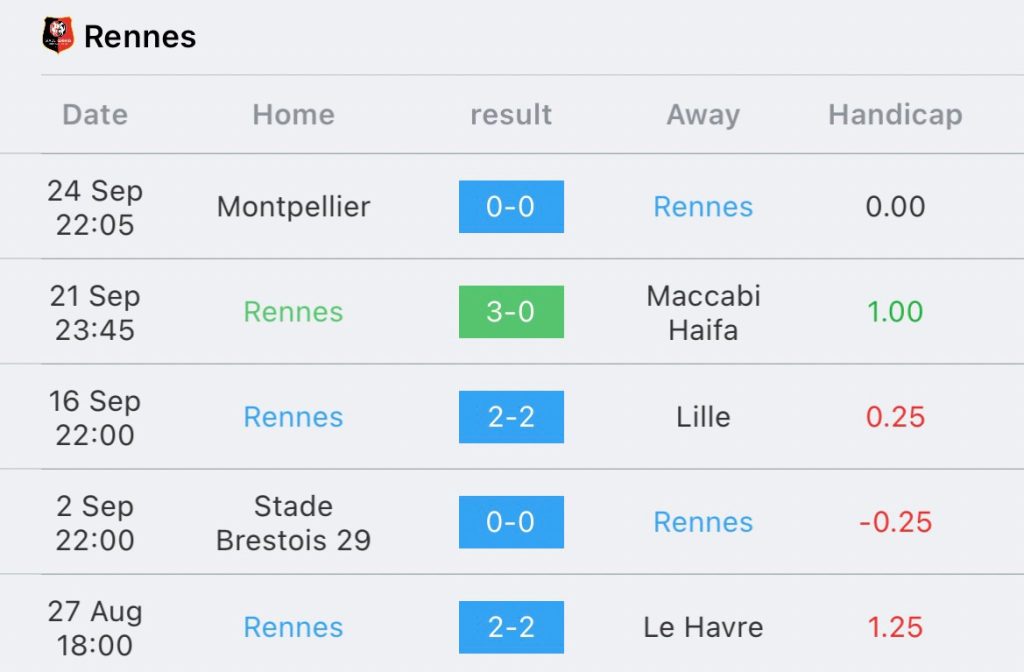Click the Rennes team title

[140, 37]
